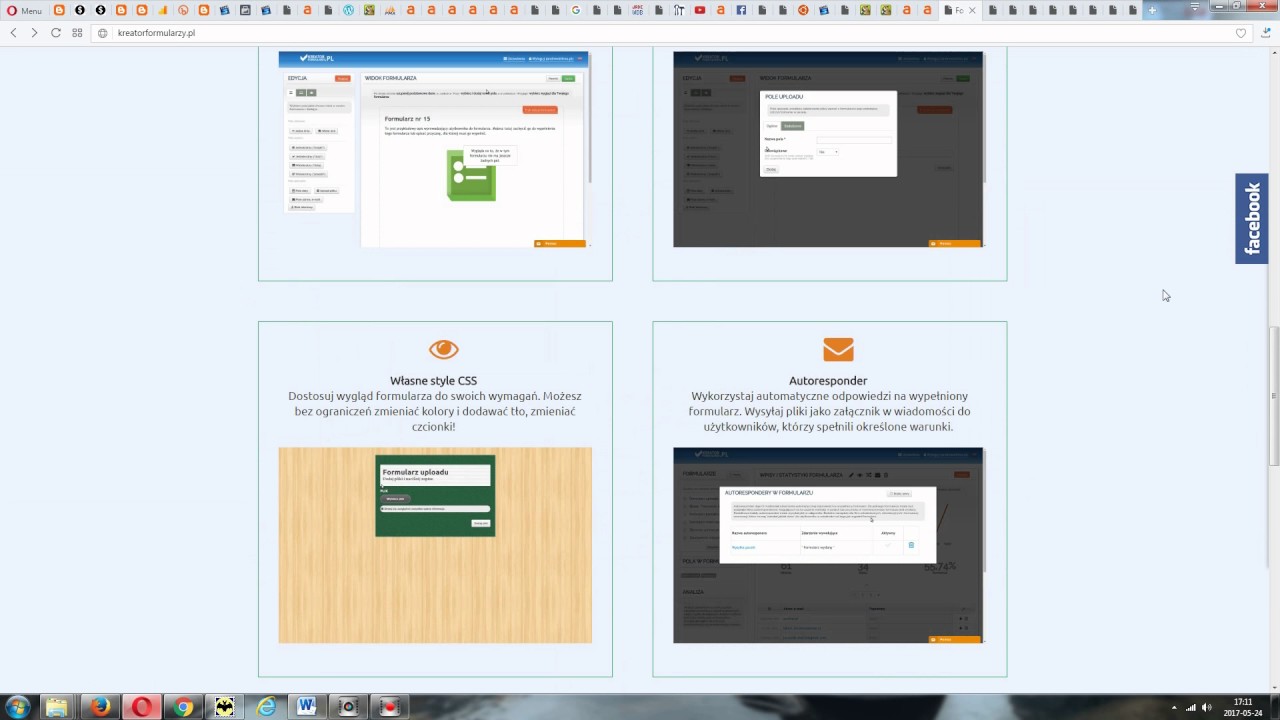Show hidden system tray icons
Viewport: 1280px width, 720px height.
point(1174,707)
